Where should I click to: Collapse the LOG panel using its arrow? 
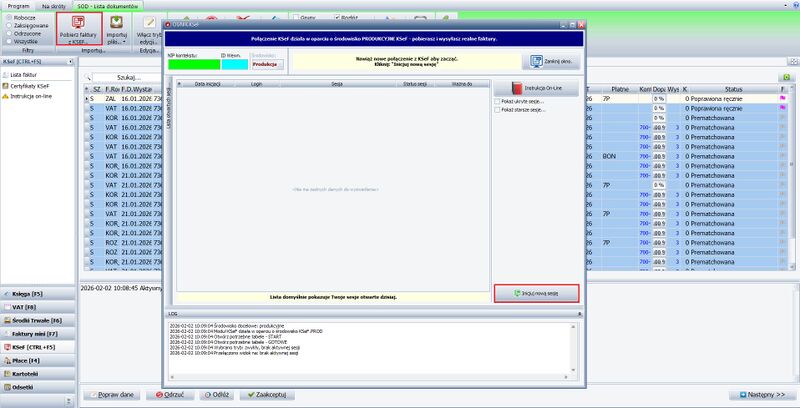[575, 313]
